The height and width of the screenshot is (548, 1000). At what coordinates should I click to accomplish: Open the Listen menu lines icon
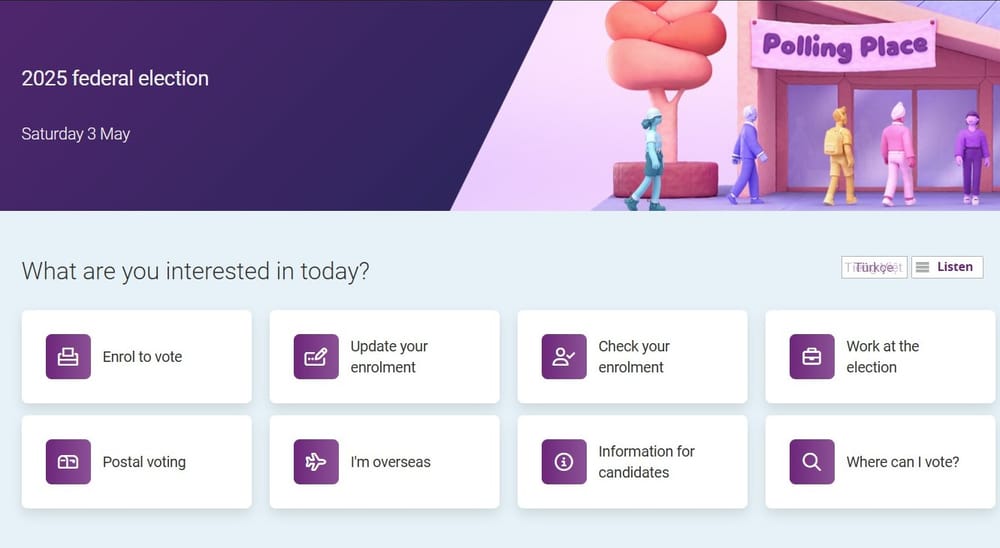[x=923, y=267]
